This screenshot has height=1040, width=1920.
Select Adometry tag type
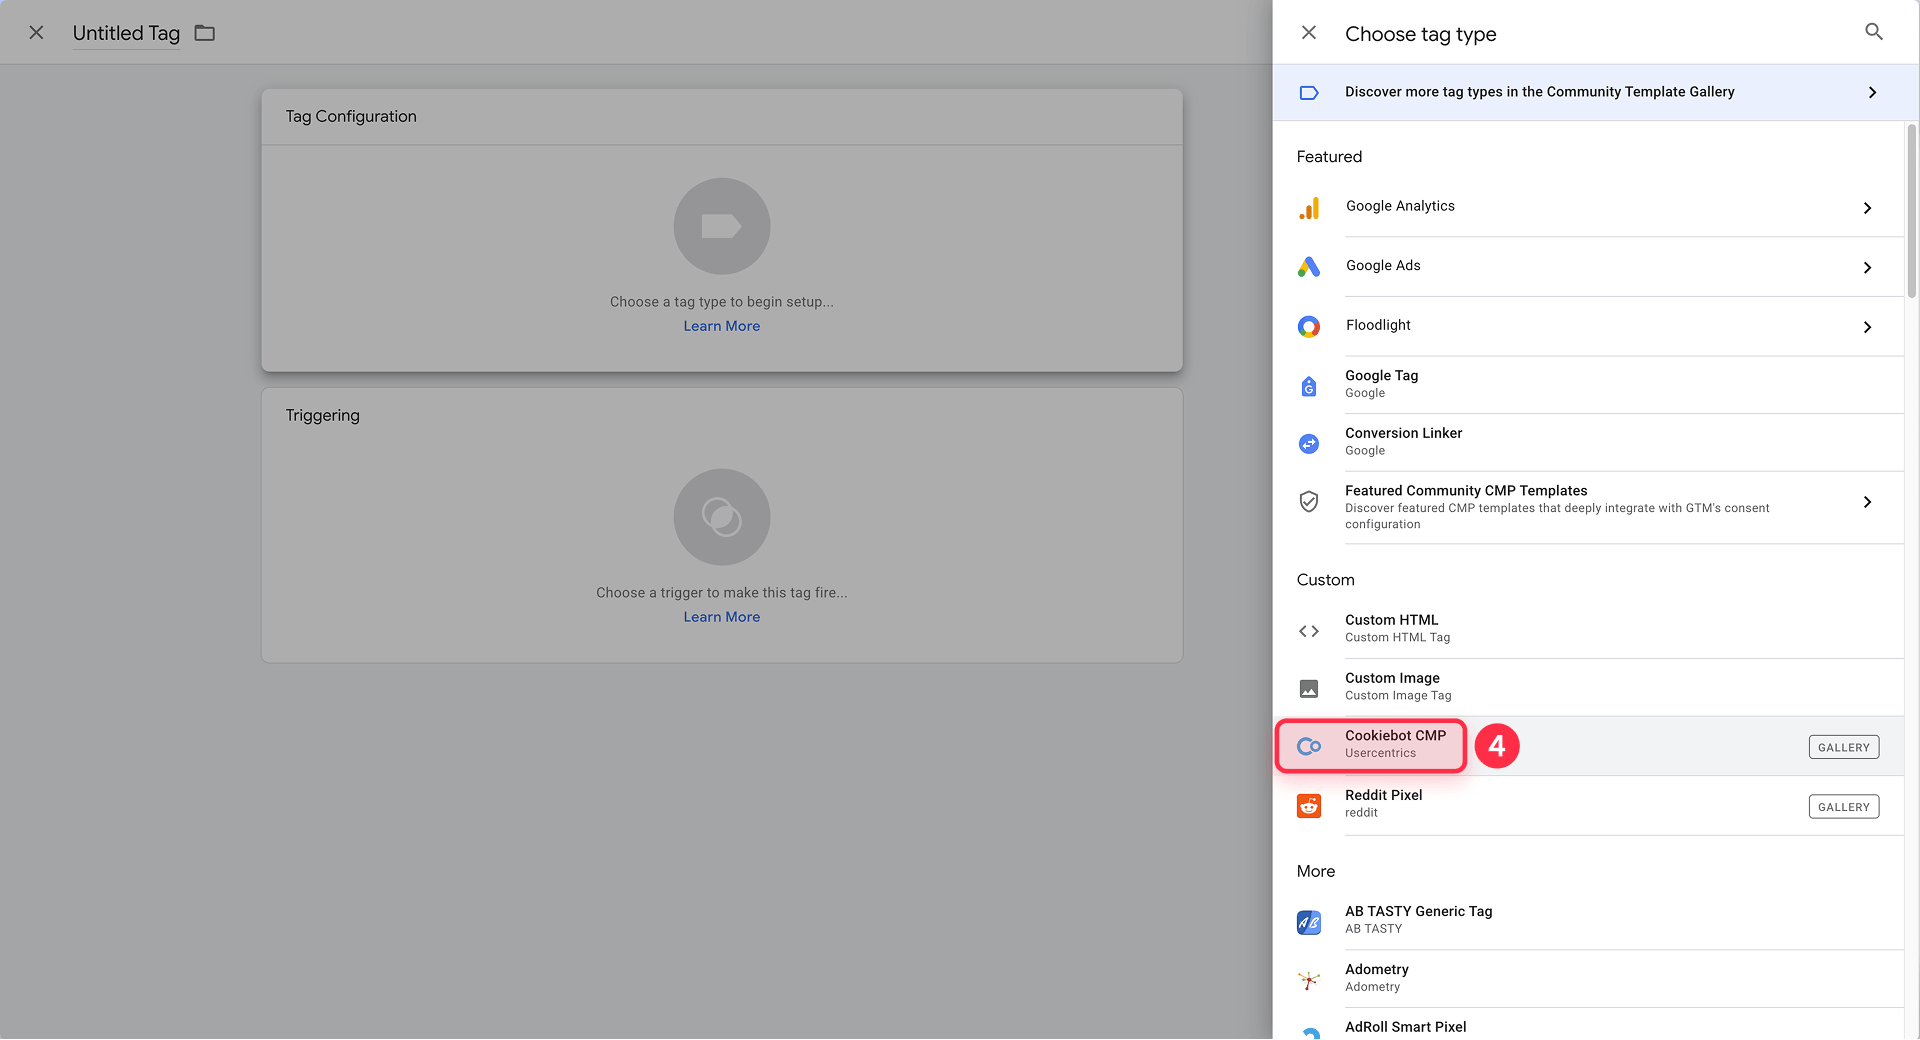click(x=1588, y=979)
